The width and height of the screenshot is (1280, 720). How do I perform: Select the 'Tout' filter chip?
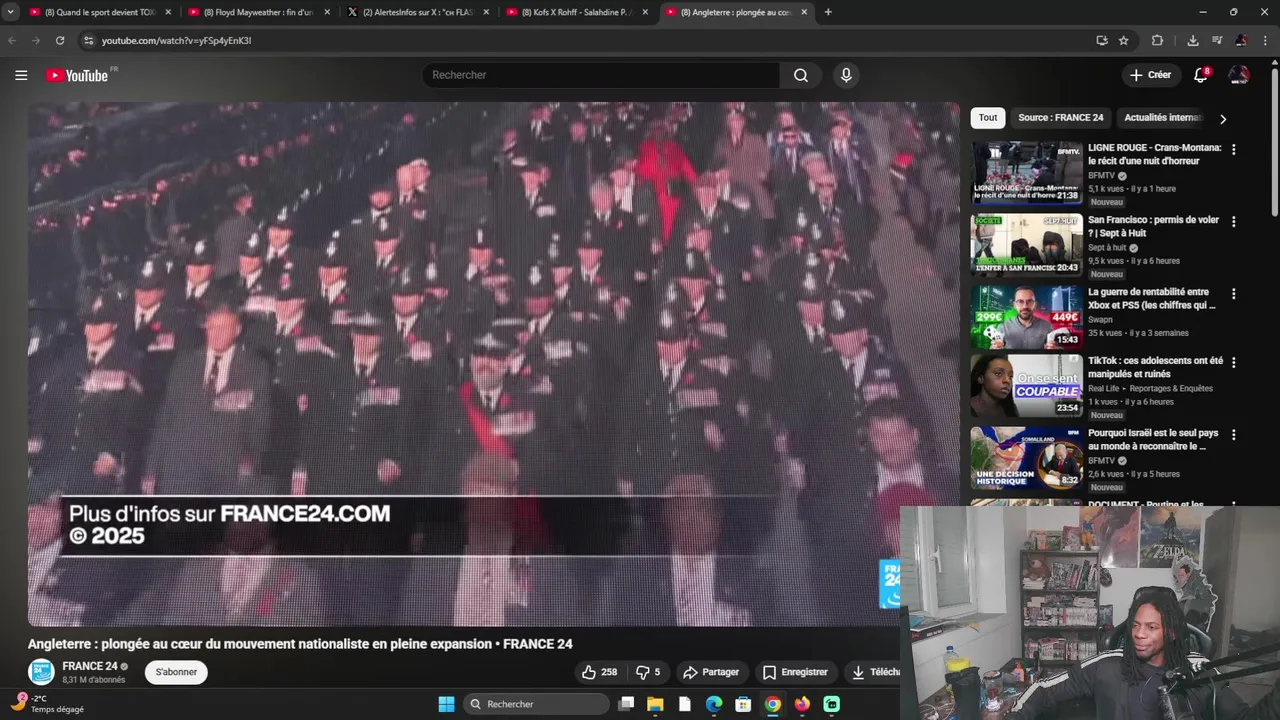click(x=988, y=118)
